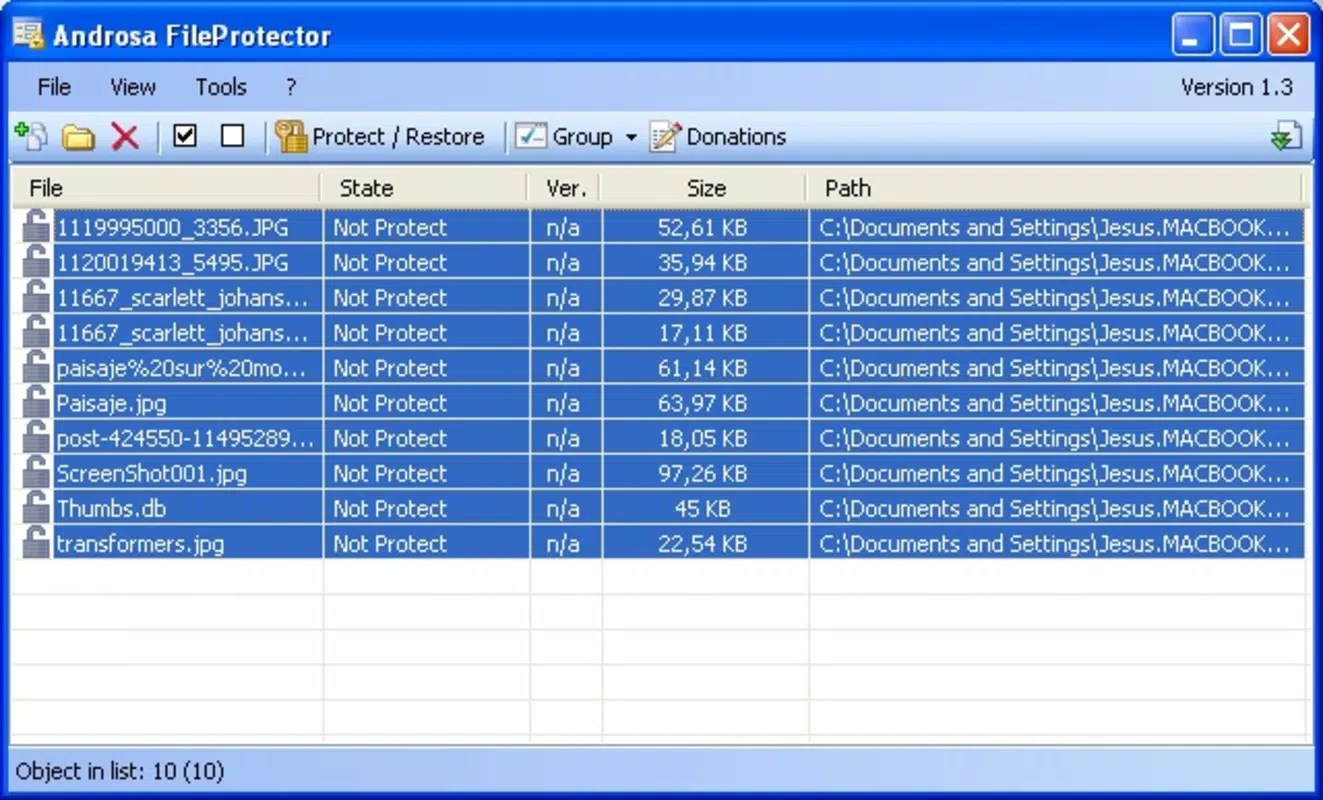Viewport: 1323px width, 800px height.
Task: Click the Add files icon with green plus
Action: click(x=31, y=136)
